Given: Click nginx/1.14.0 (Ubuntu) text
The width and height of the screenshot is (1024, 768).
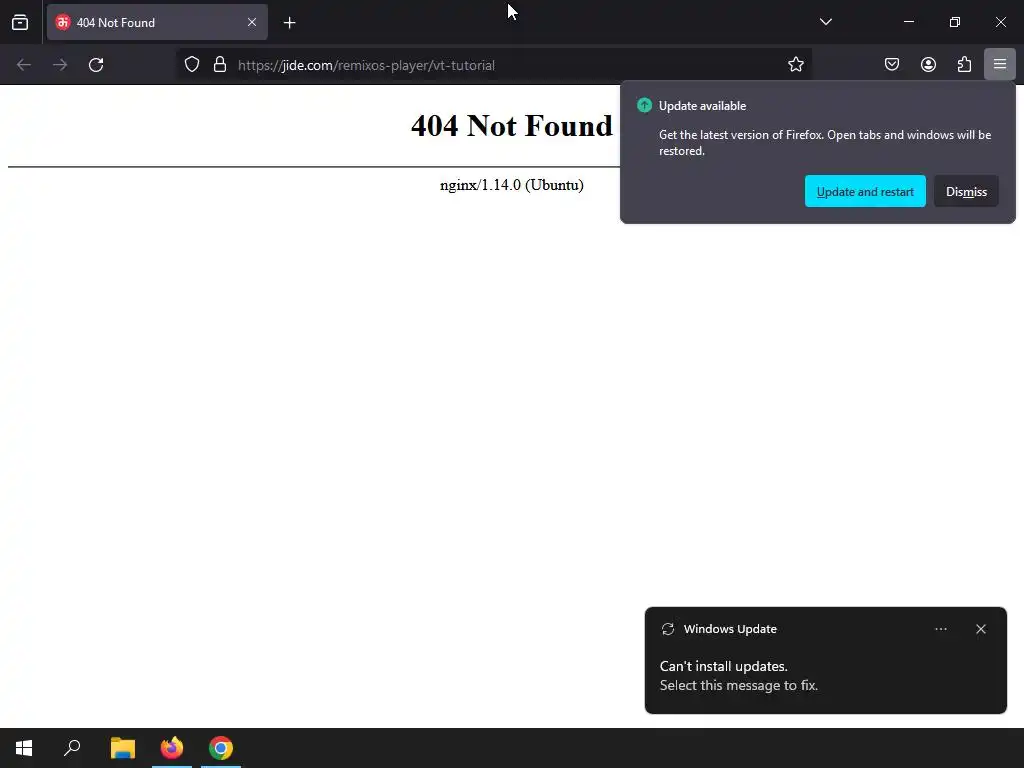Looking at the screenshot, I should pyautogui.click(x=511, y=185).
